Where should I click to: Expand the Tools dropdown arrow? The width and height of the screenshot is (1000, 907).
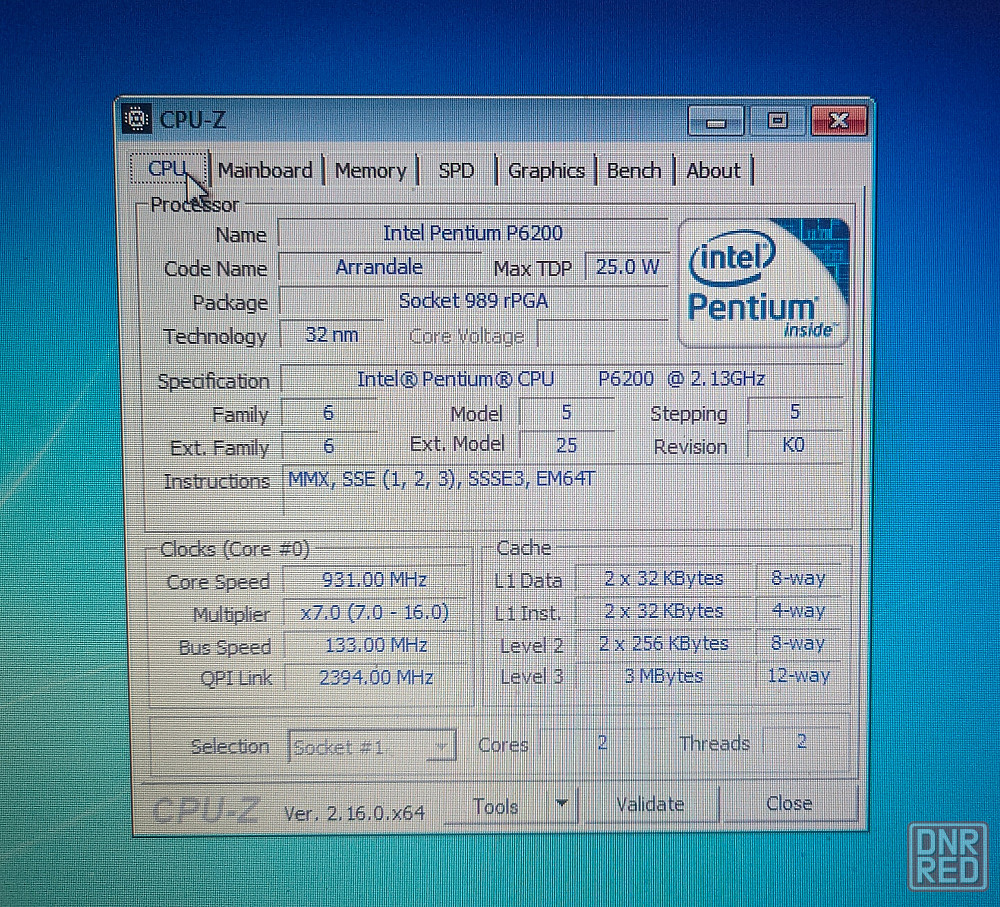(562, 805)
